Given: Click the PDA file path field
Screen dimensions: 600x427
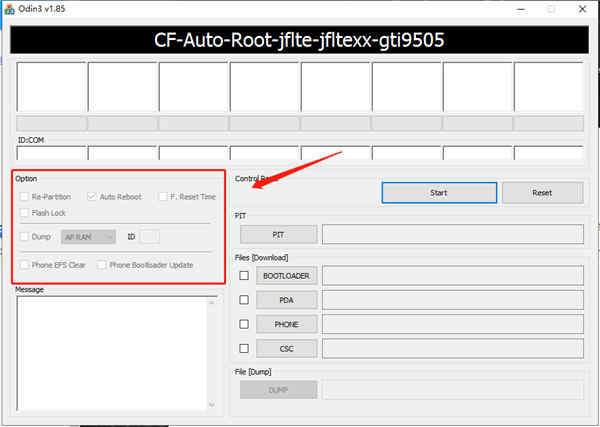Looking at the screenshot, I should [453, 300].
